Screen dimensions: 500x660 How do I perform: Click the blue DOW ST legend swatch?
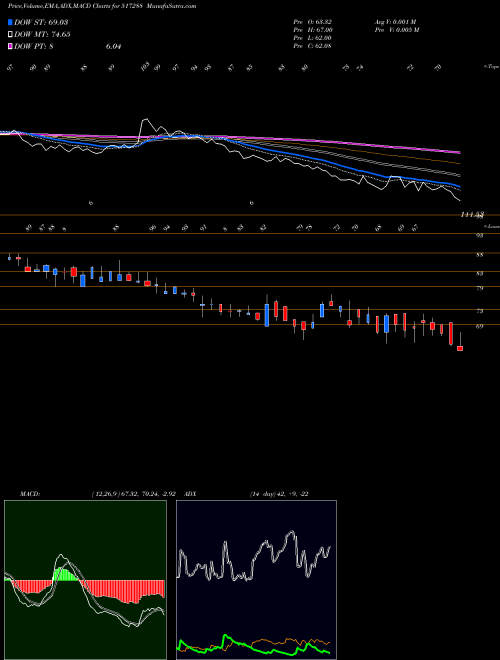coord(10,22)
